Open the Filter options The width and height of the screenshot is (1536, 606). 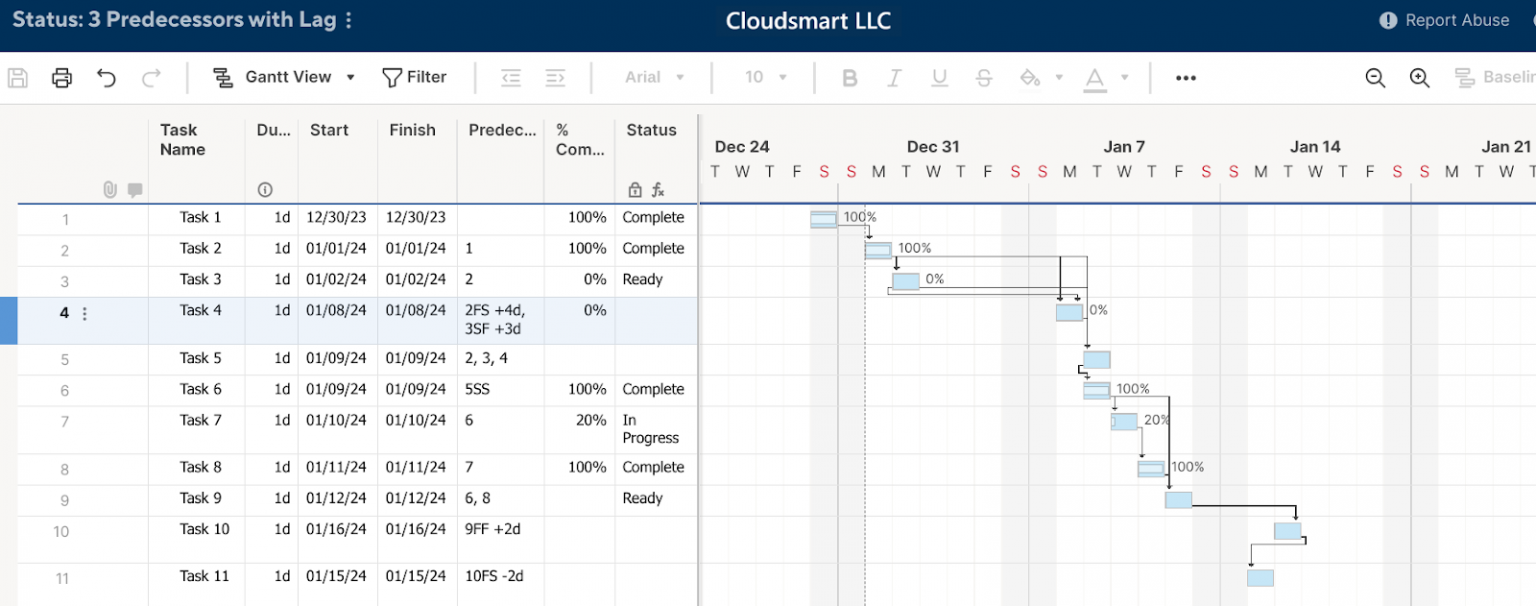click(414, 77)
